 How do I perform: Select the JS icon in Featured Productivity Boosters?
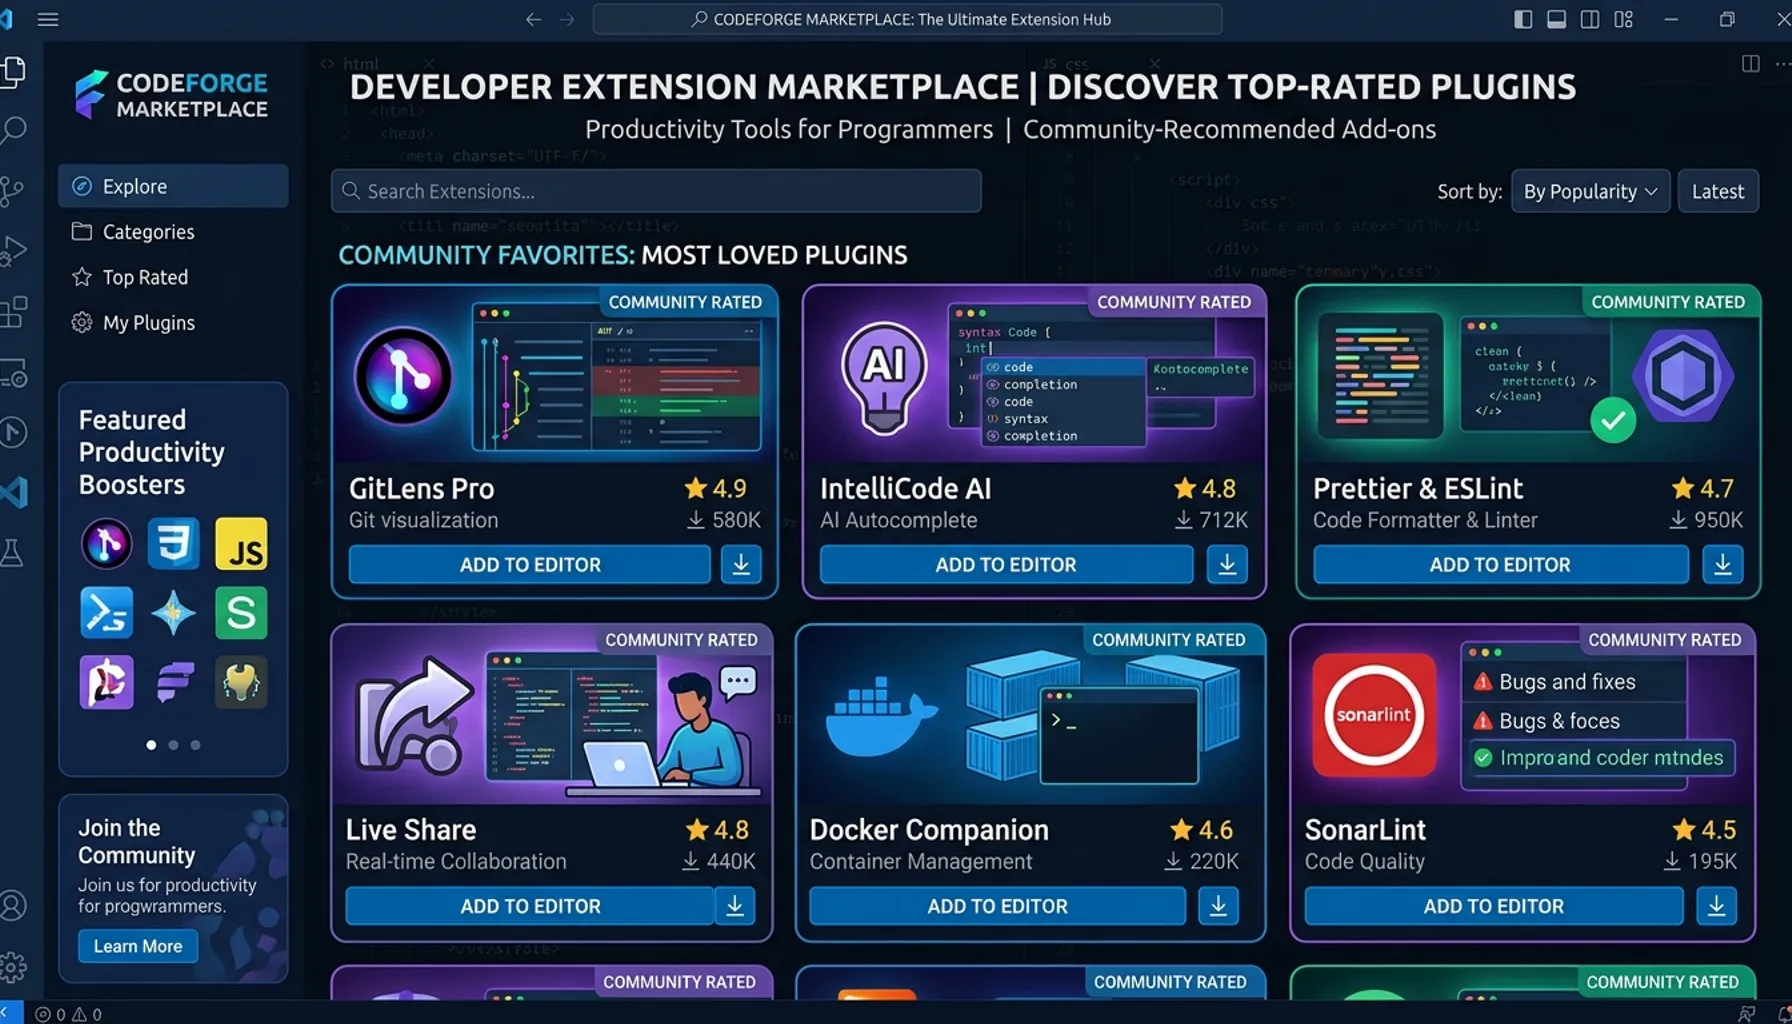(x=241, y=544)
